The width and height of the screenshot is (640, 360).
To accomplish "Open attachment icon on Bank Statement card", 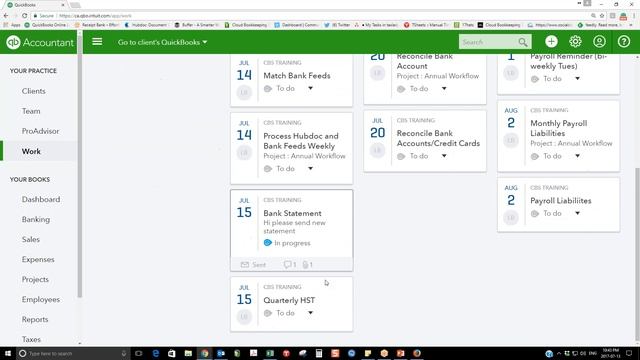I will pyautogui.click(x=305, y=265).
